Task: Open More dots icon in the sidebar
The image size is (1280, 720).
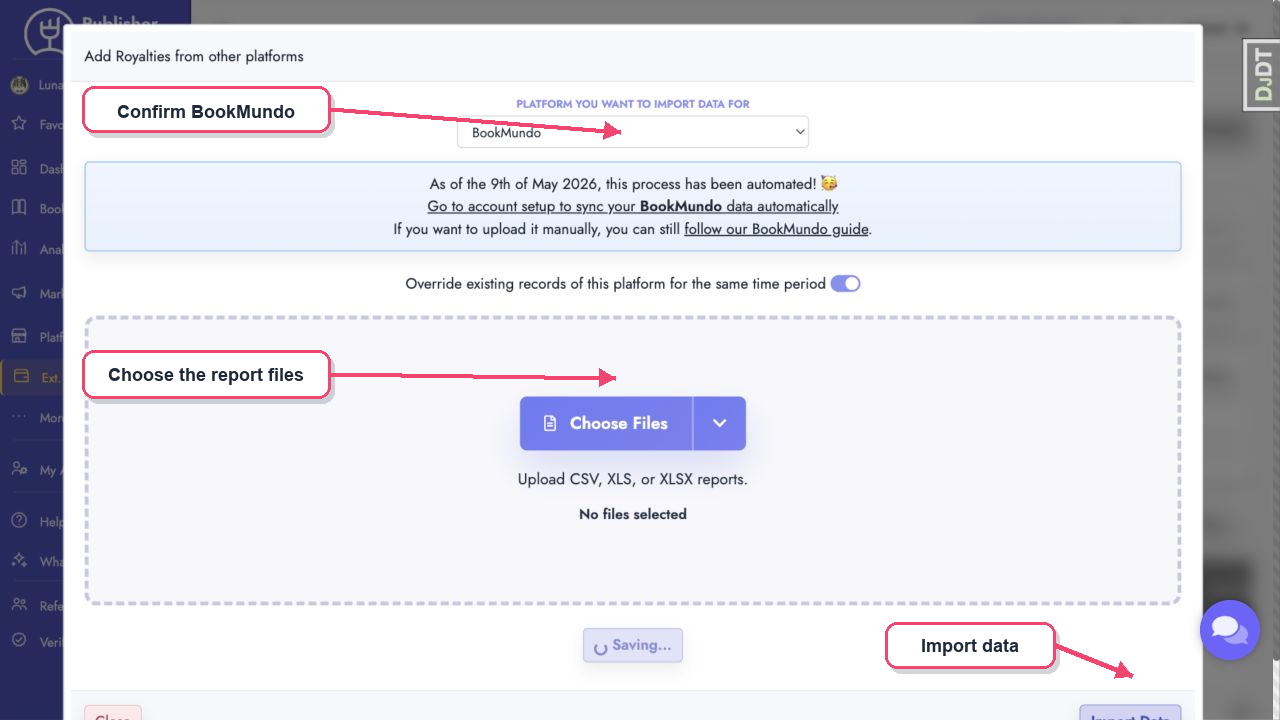Action: coord(19,417)
